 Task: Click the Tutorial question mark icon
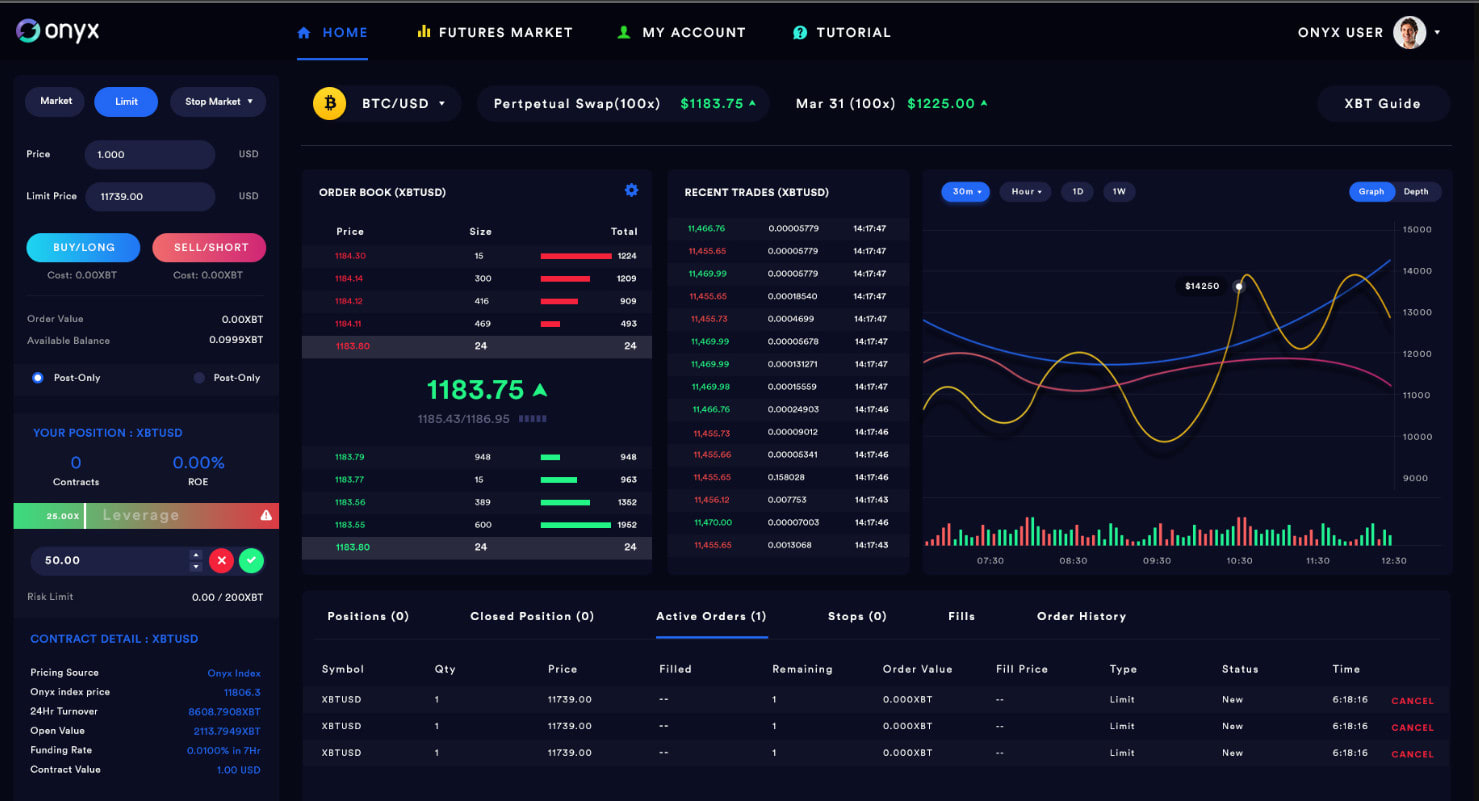[x=799, y=32]
